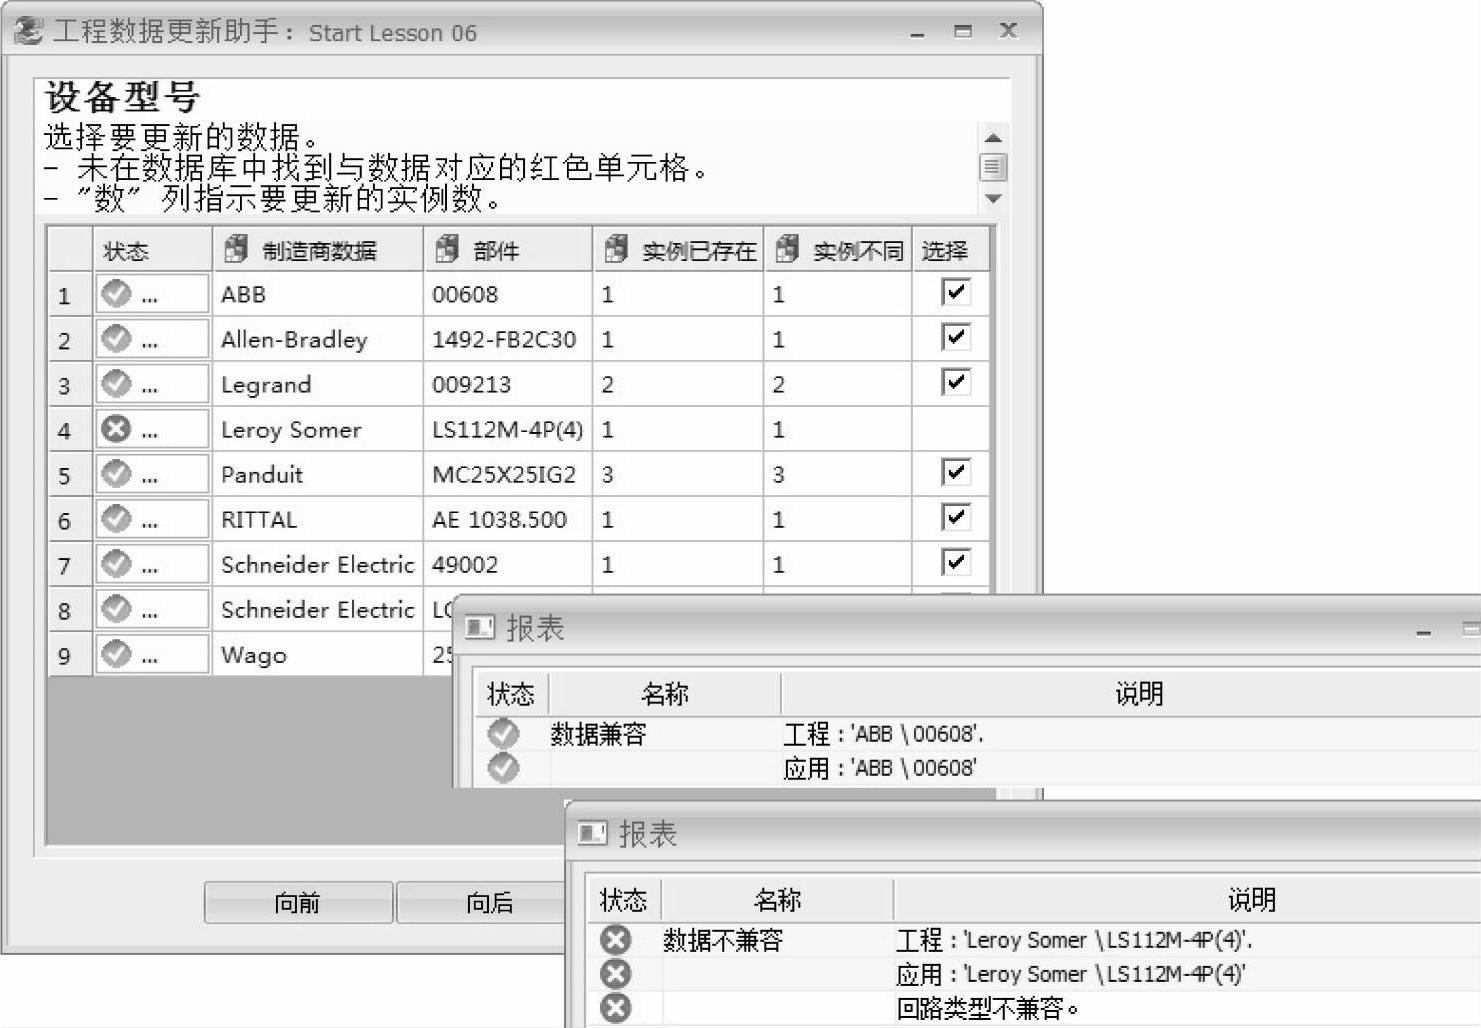Click the Legrand row status check icon
Screen dimensions: 1481x1028
point(117,384)
